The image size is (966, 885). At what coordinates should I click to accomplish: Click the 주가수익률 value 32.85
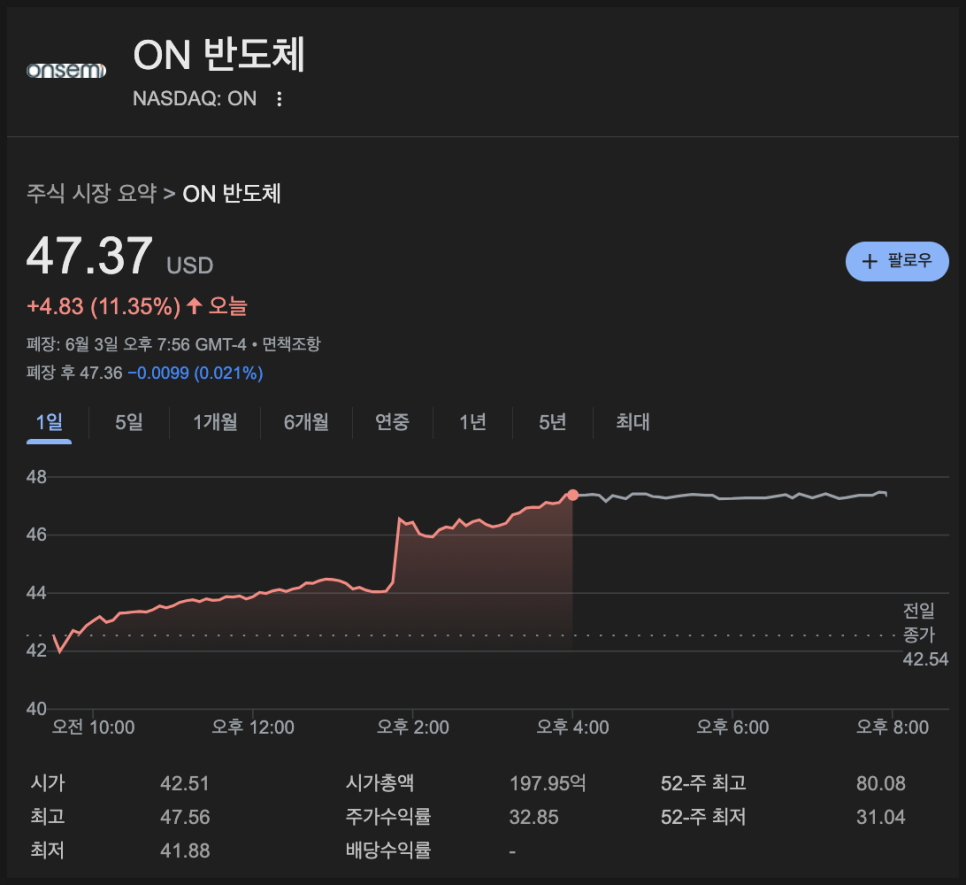coord(534,817)
